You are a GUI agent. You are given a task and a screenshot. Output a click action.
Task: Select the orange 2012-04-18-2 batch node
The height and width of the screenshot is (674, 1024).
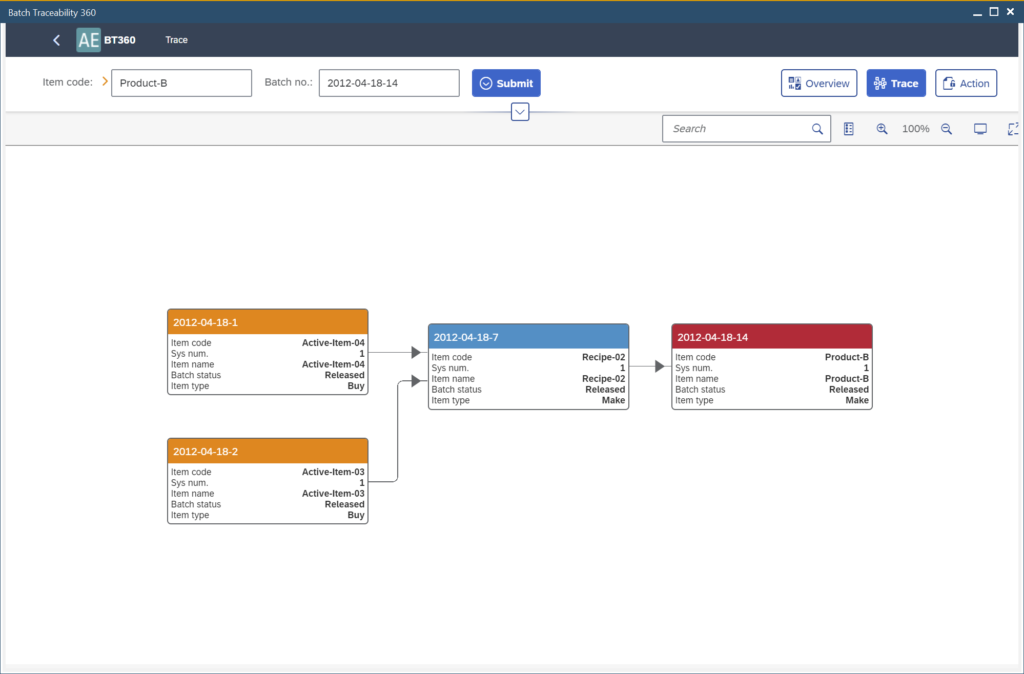tap(267, 451)
